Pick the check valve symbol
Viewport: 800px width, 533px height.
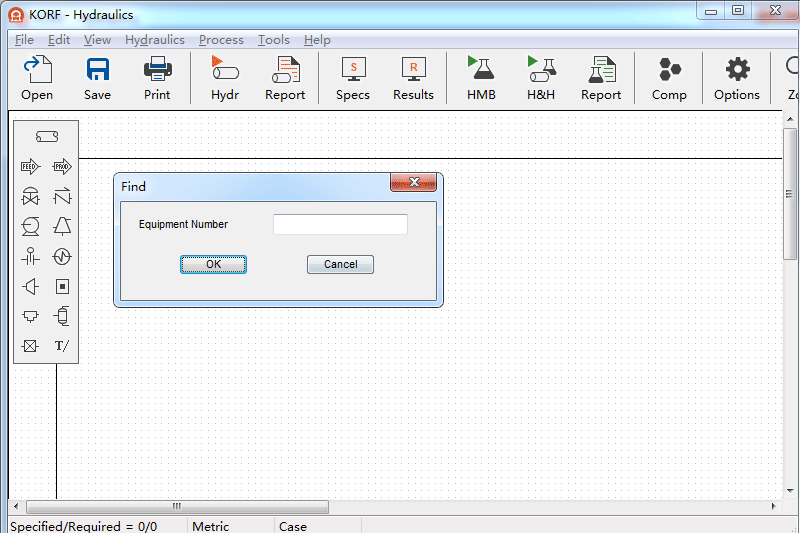tap(62, 196)
